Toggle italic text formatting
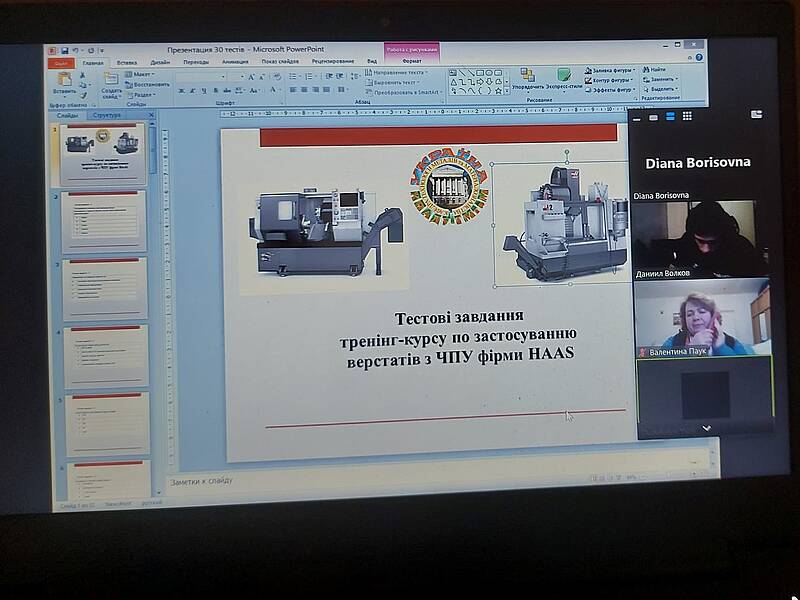 [x=193, y=90]
